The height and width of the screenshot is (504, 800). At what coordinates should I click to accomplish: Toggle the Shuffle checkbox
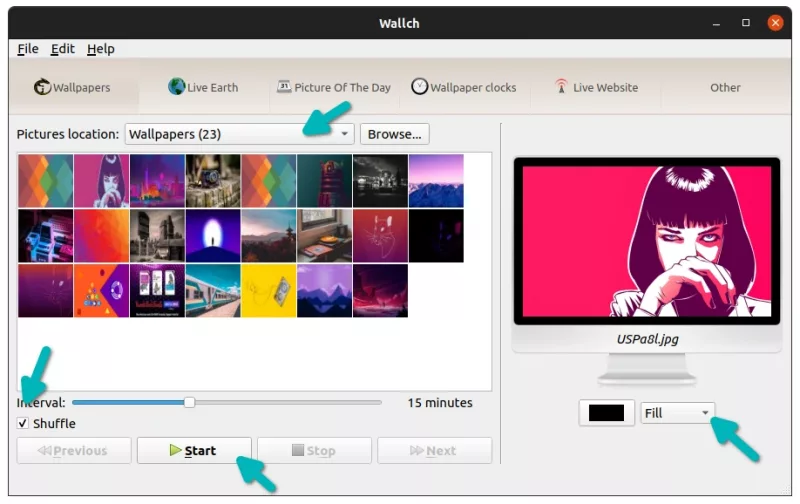click(x=22, y=423)
